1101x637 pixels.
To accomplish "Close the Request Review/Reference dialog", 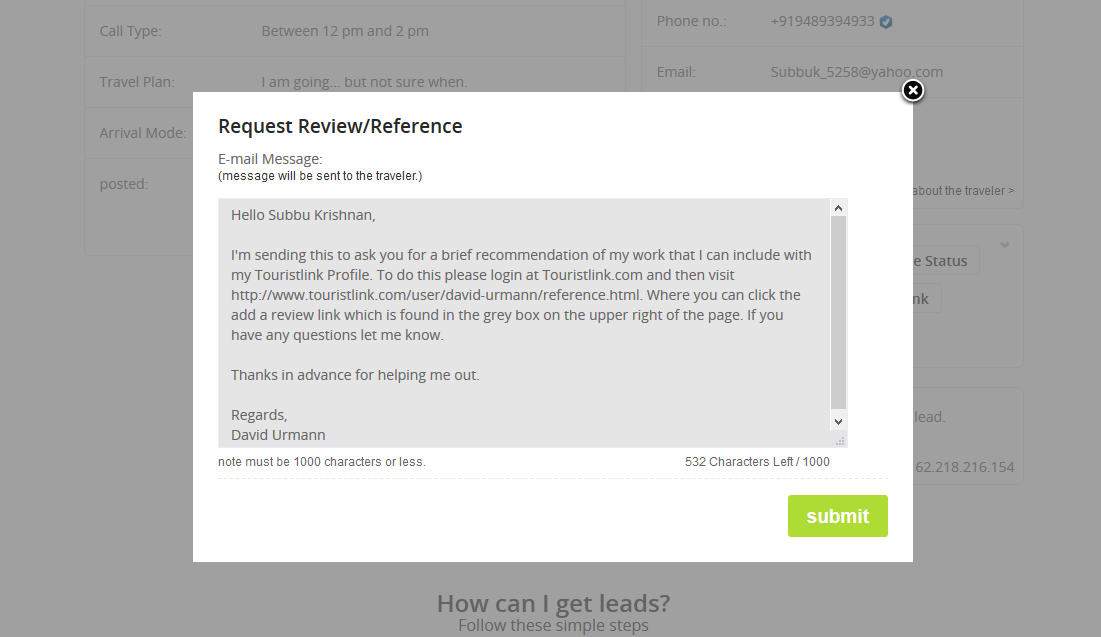I will pos(912,91).
